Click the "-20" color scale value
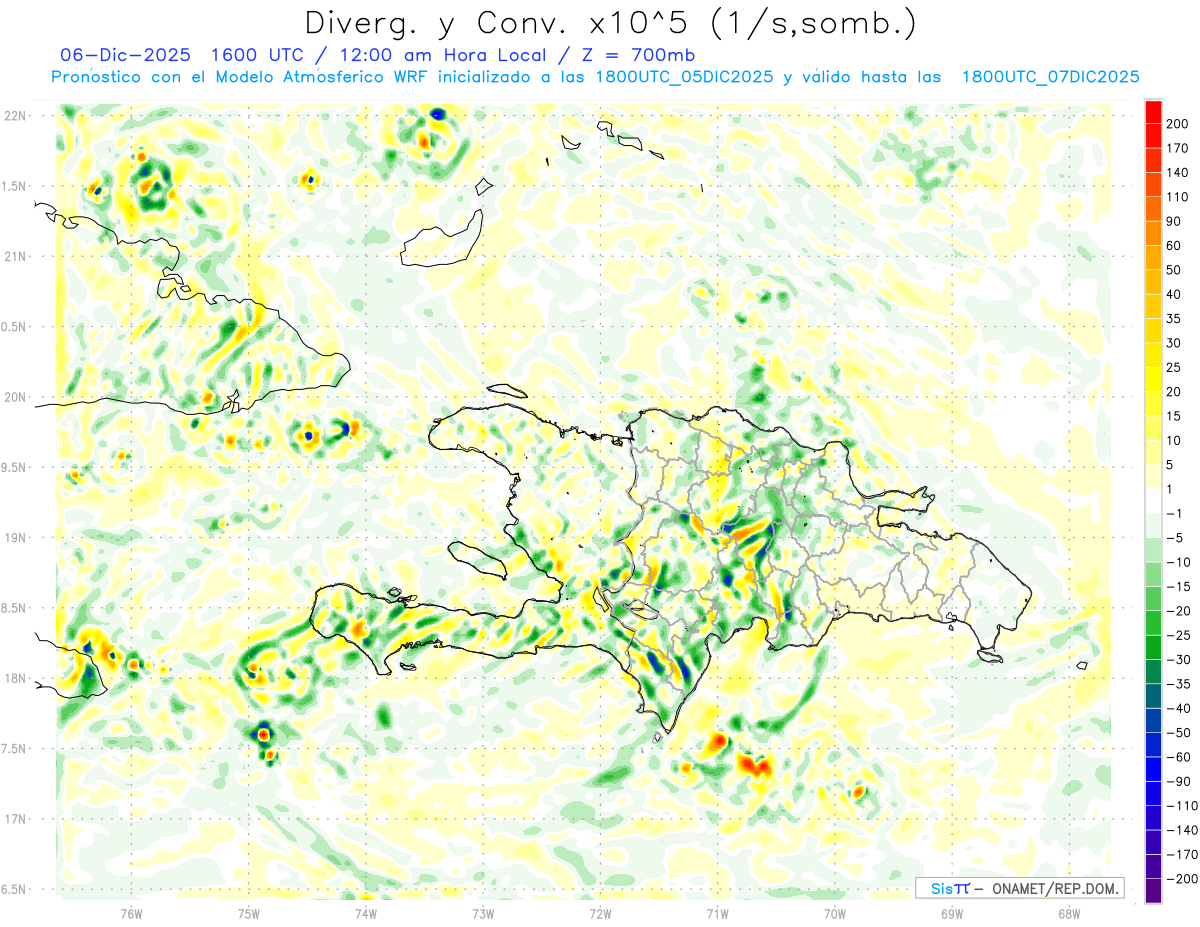 pyautogui.click(x=1178, y=611)
